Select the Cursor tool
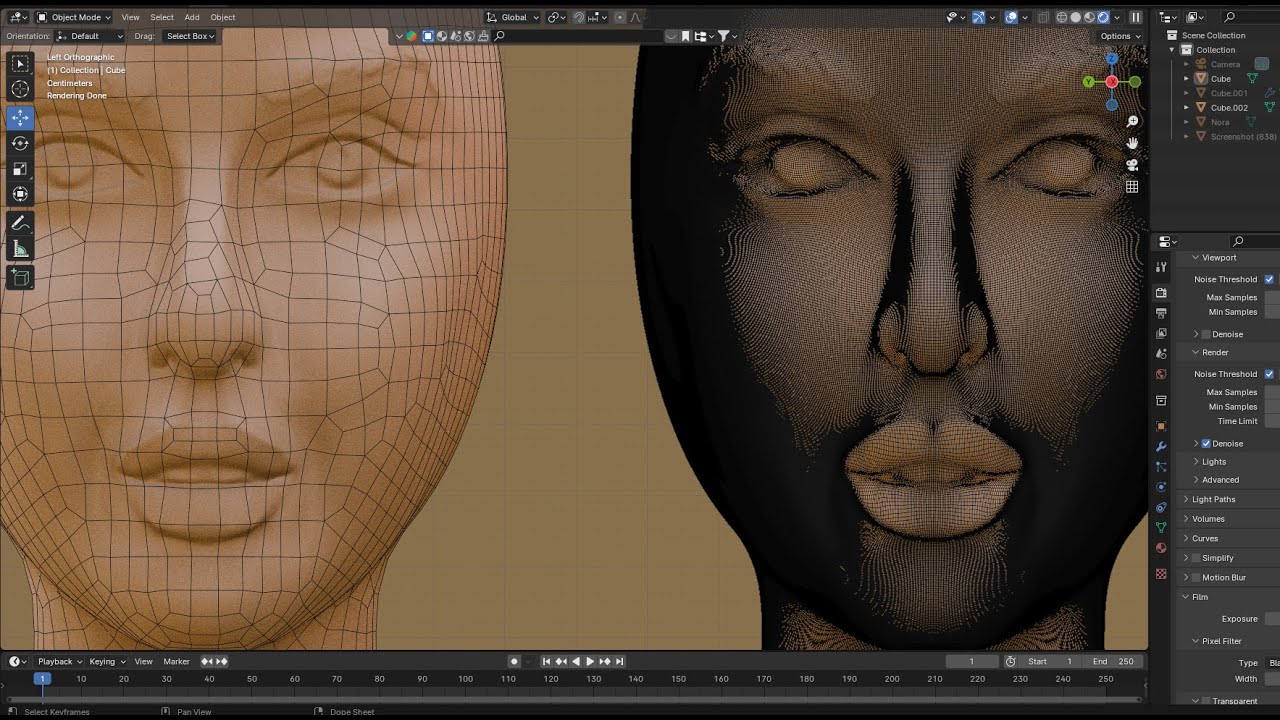This screenshot has height=720, width=1280. coord(20,89)
